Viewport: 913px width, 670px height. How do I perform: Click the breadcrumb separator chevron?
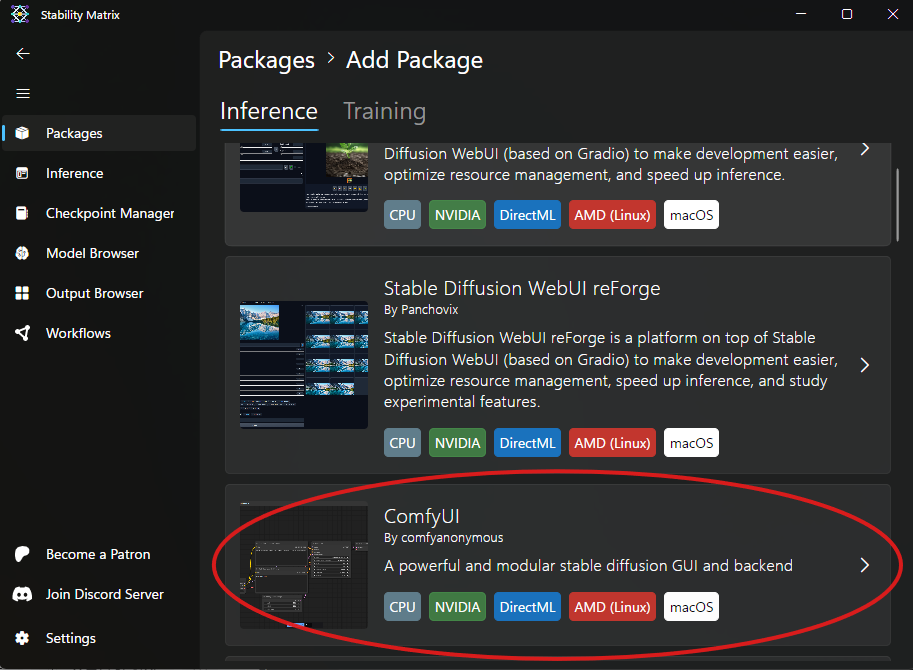(x=331, y=58)
